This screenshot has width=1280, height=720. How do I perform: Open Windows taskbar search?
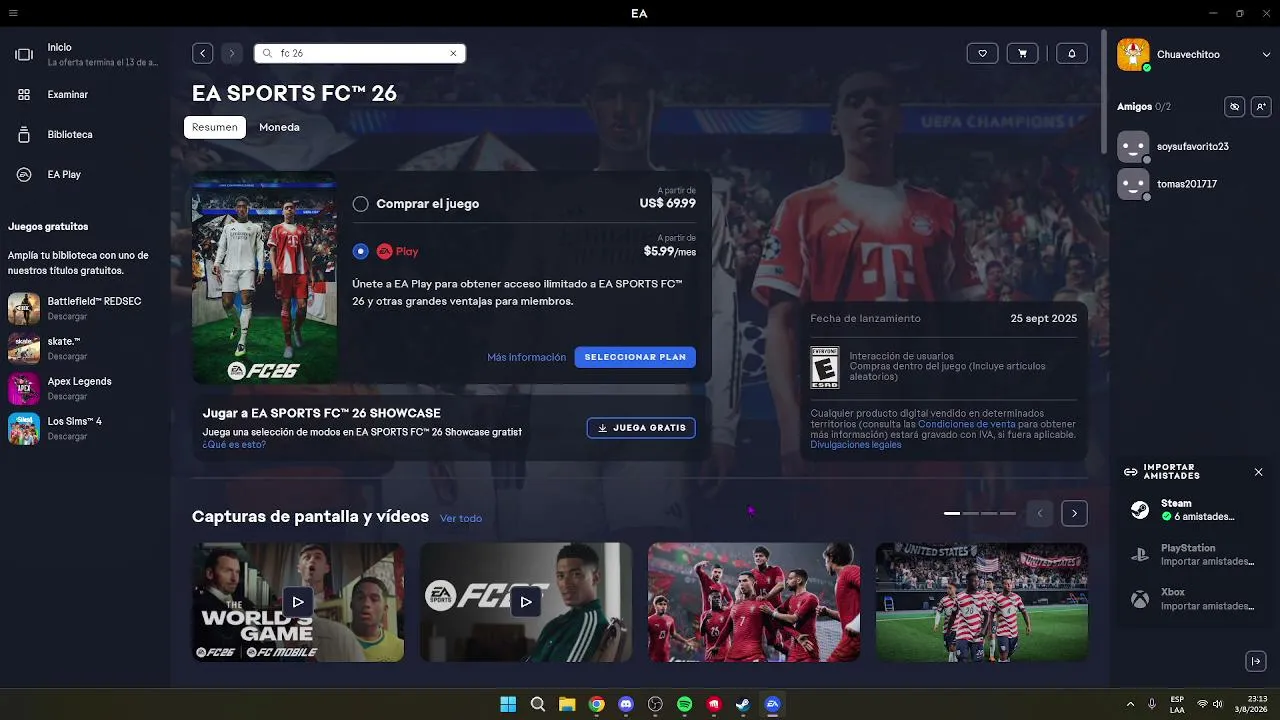(538, 704)
